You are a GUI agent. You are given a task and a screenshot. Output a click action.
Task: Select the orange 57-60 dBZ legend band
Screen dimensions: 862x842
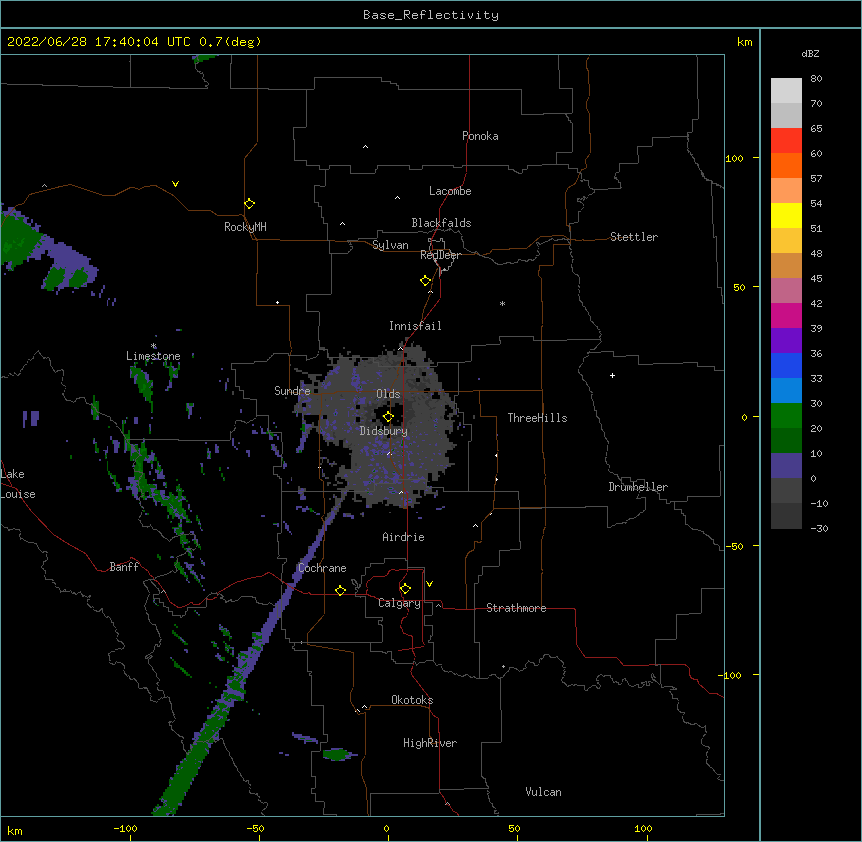pos(786,165)
